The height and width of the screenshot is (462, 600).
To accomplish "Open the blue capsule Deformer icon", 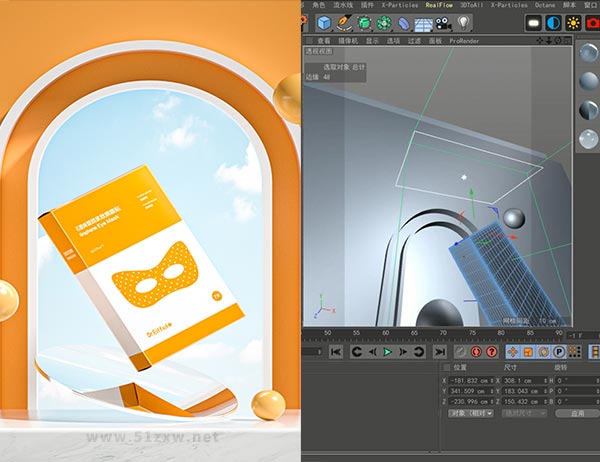I will pyautogui.click(x=404, y=23).
